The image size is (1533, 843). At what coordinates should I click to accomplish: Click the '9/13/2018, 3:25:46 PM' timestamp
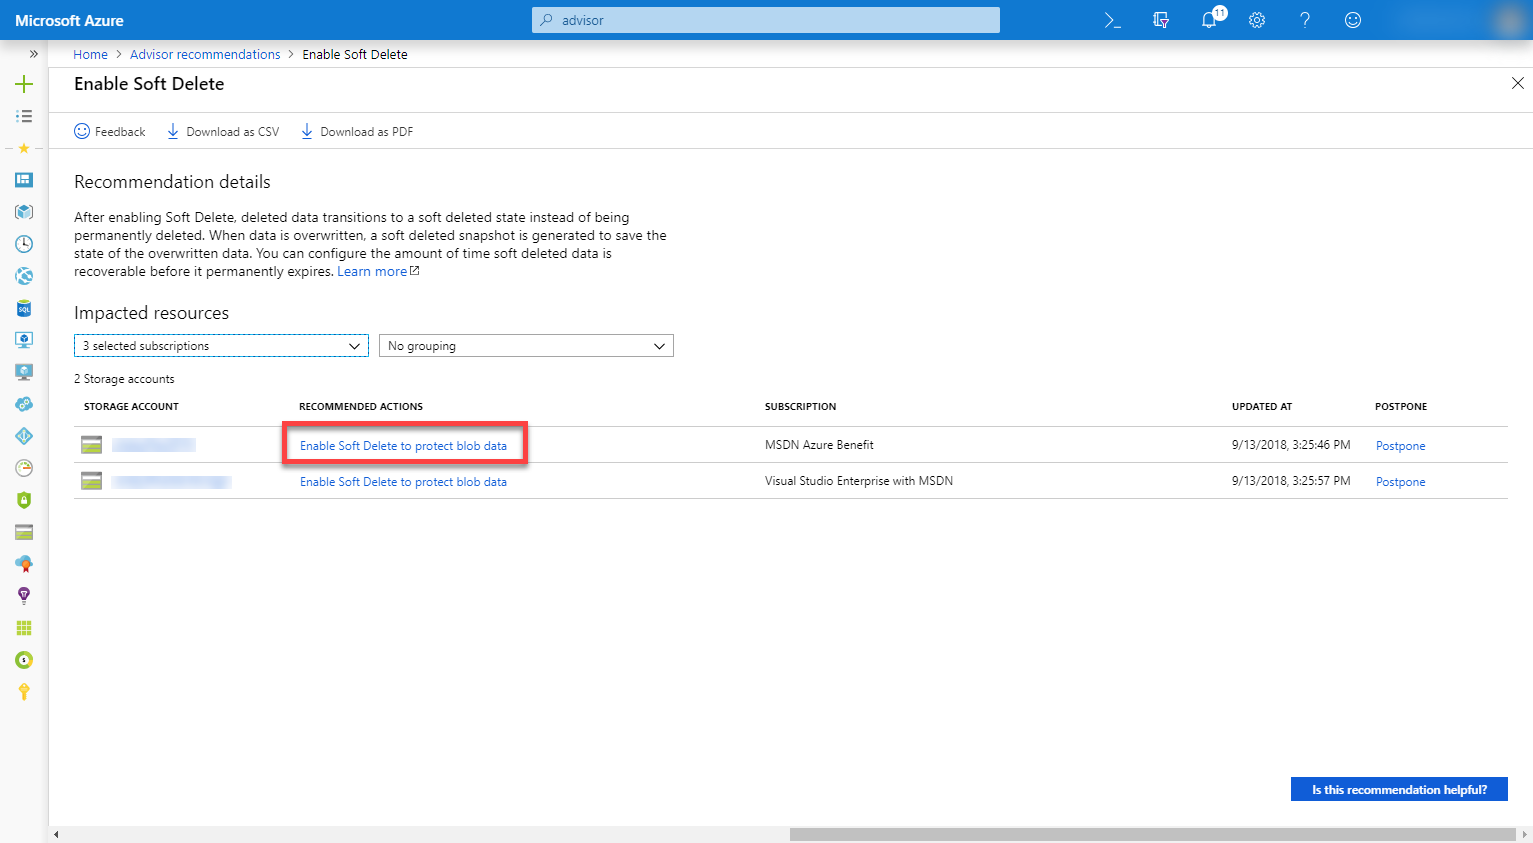pyautogui.click(x=1291, y=445)
